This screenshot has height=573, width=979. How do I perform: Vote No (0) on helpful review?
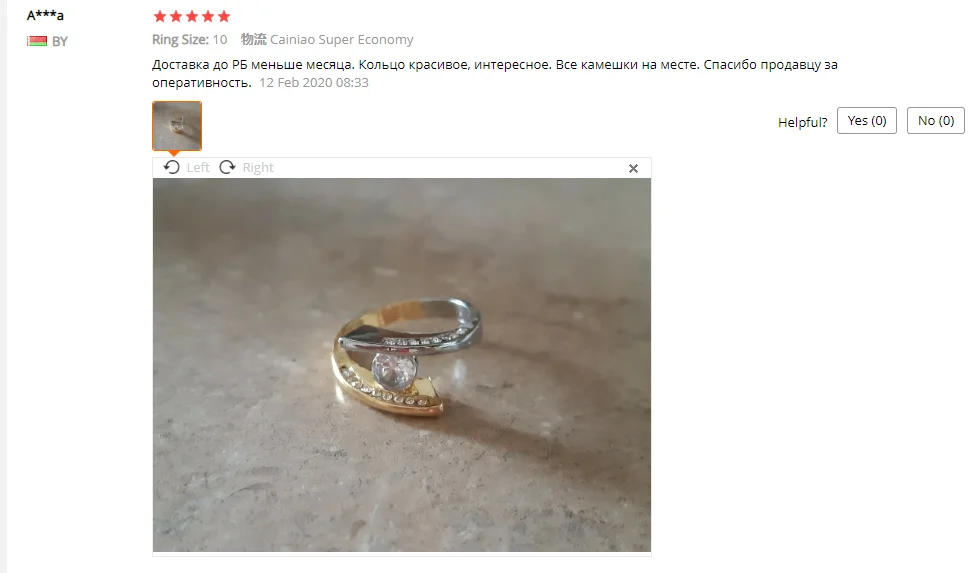coord(935,120)
